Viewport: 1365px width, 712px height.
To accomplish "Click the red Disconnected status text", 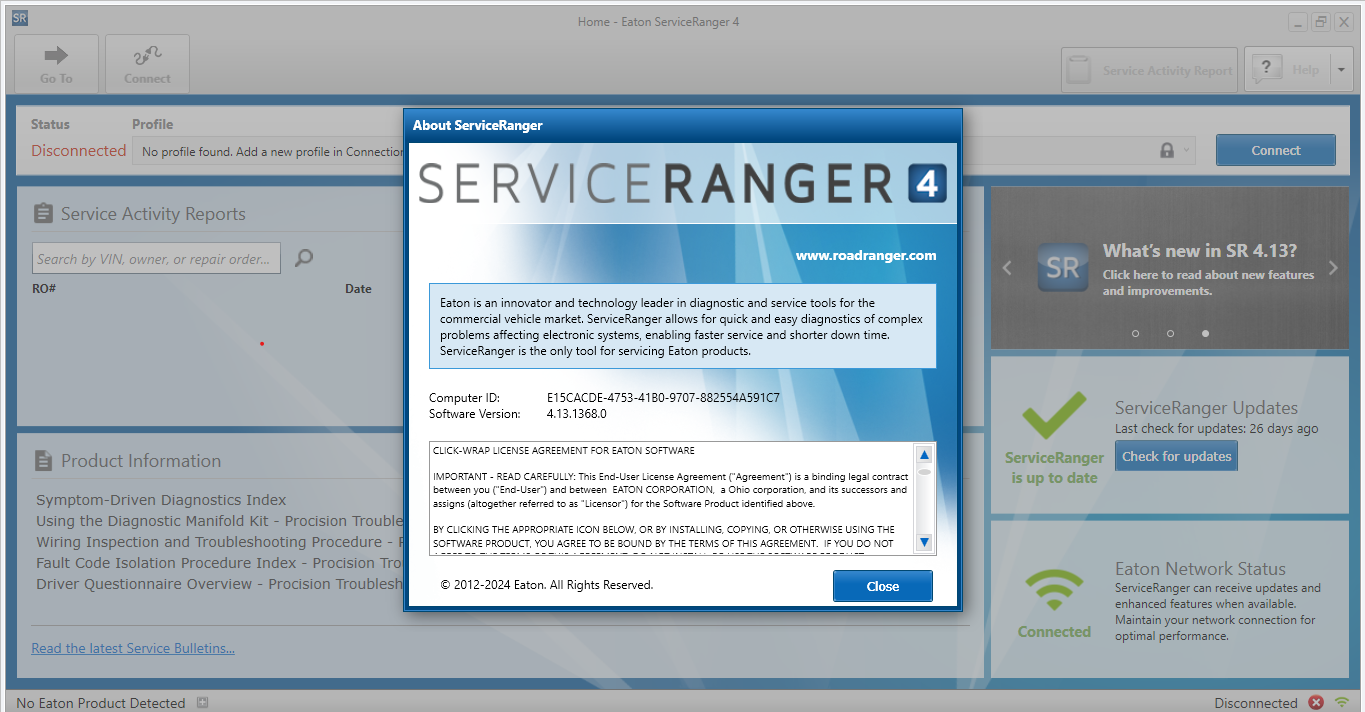I will pos(78,150).
